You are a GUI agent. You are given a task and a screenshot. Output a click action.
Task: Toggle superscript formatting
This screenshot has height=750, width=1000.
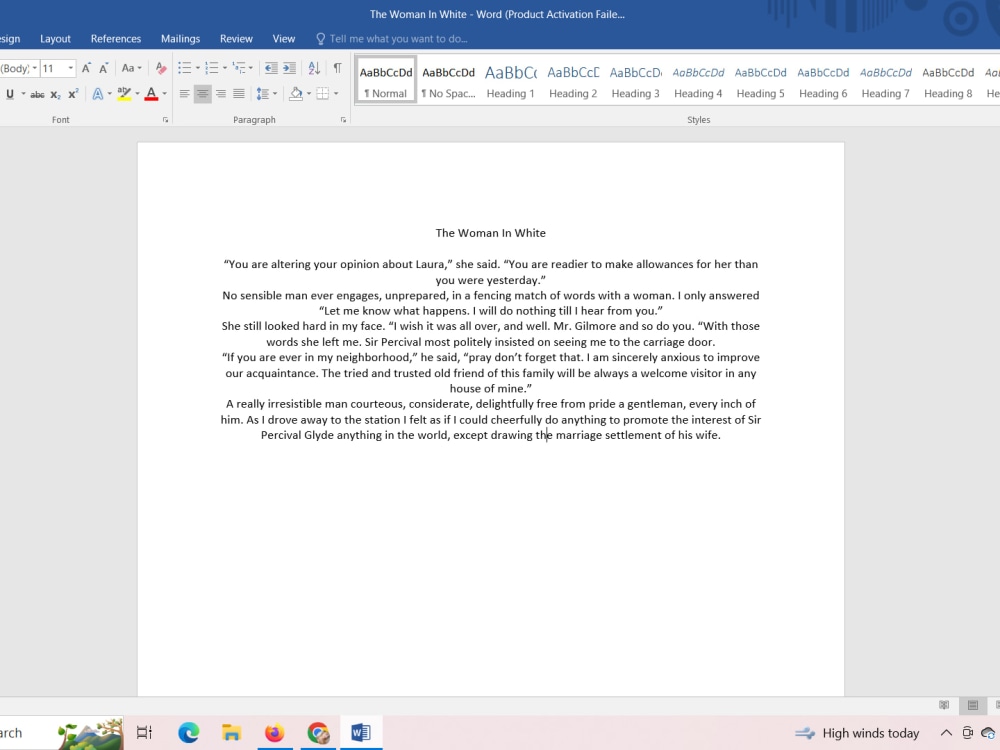(x=73, y=94)
